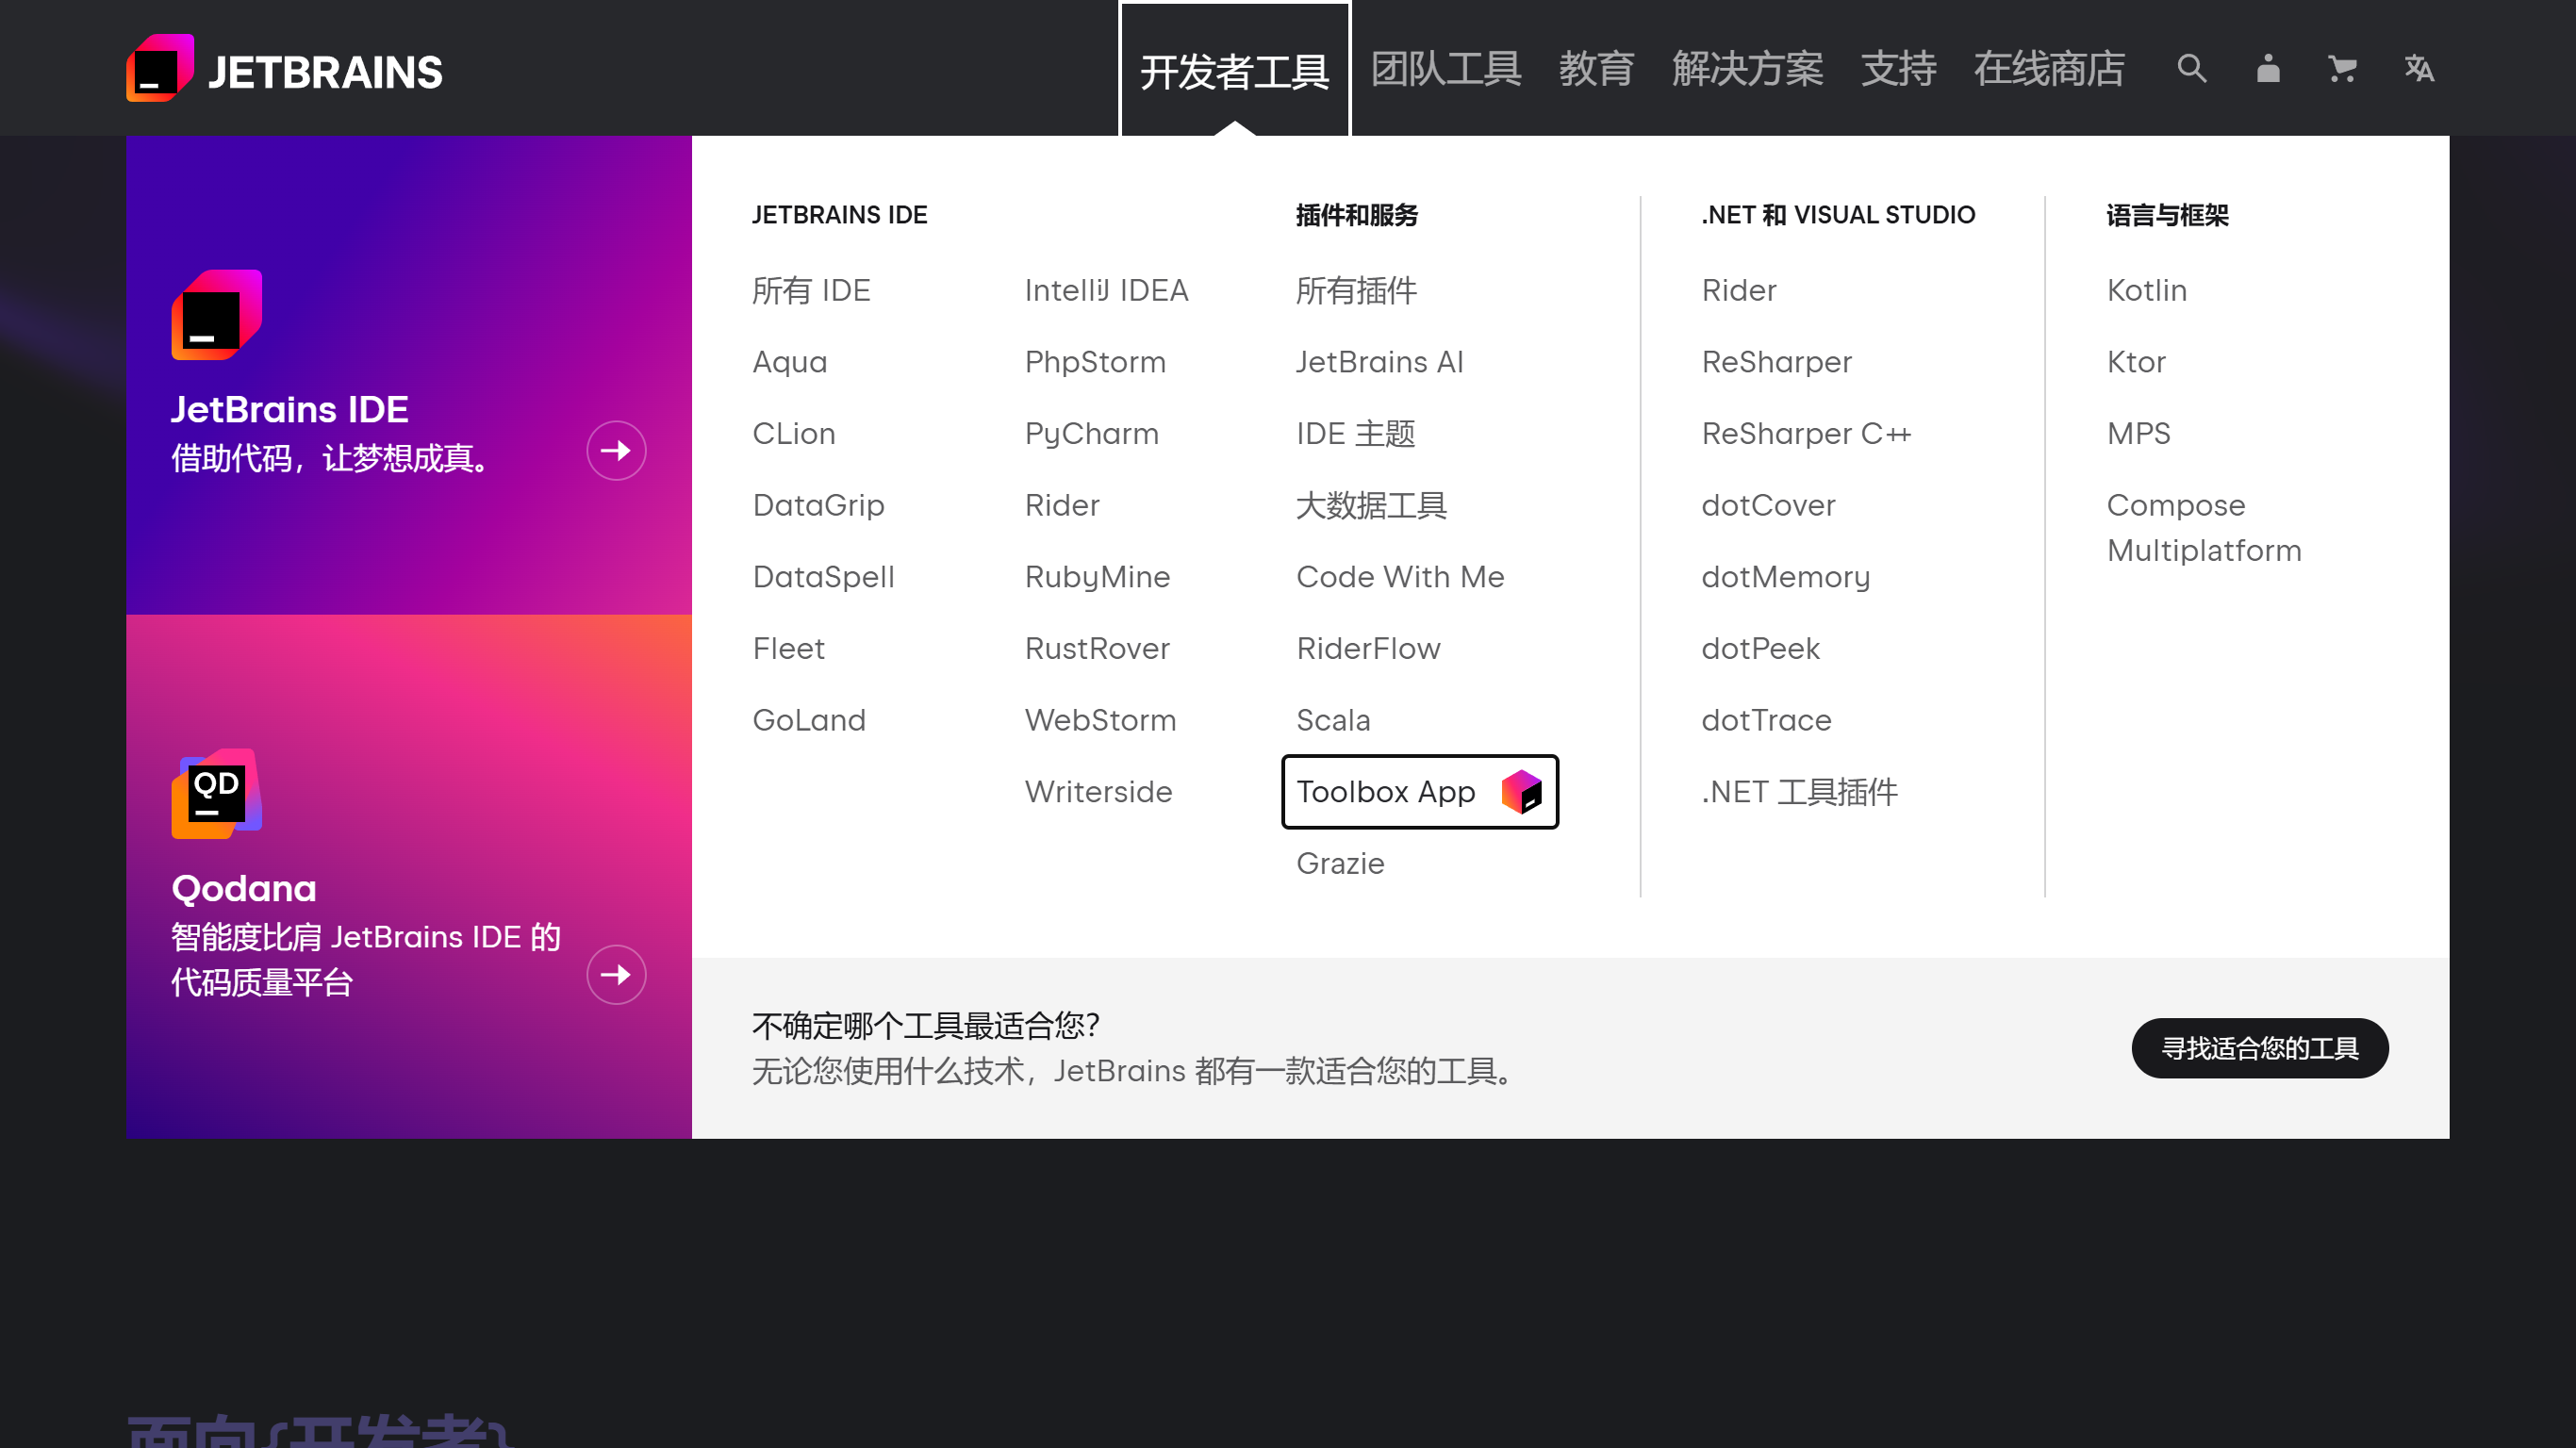Open Rider in the JetBrains IDE column
Screen dimensions: 2576x1448
coord(1061,505)
